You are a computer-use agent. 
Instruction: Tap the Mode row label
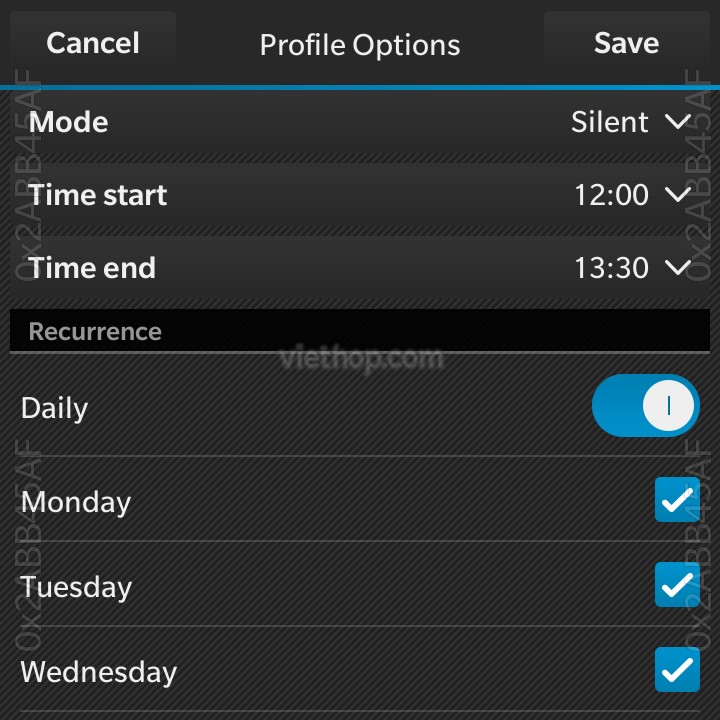[x=68, y=122]
